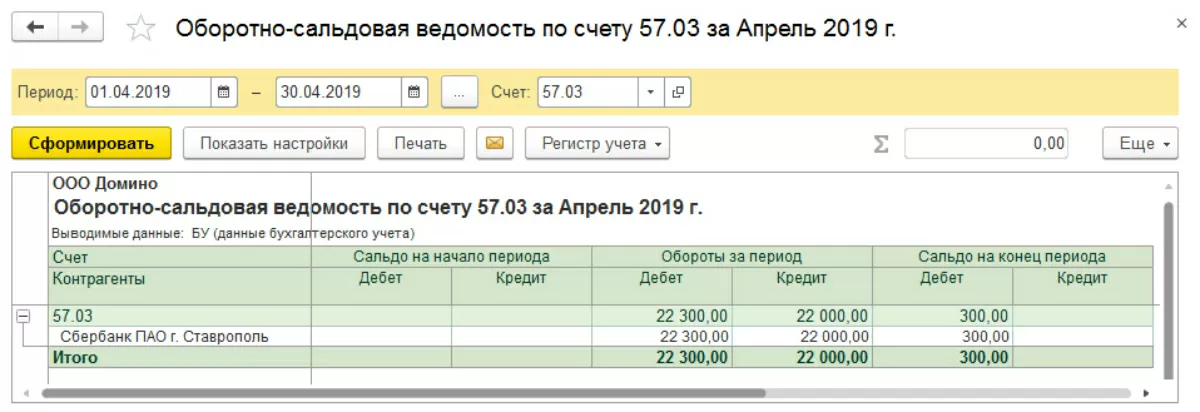Collapse the 57.03 account group
The height and width of the screenshot is (412, 1200).
(24, 316)
